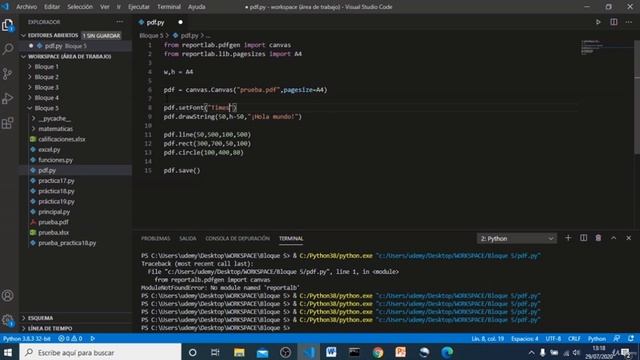The height and width of the screenshot is (360, 640).
Task: Open Word from the taskbar
Action: point(331,352)
